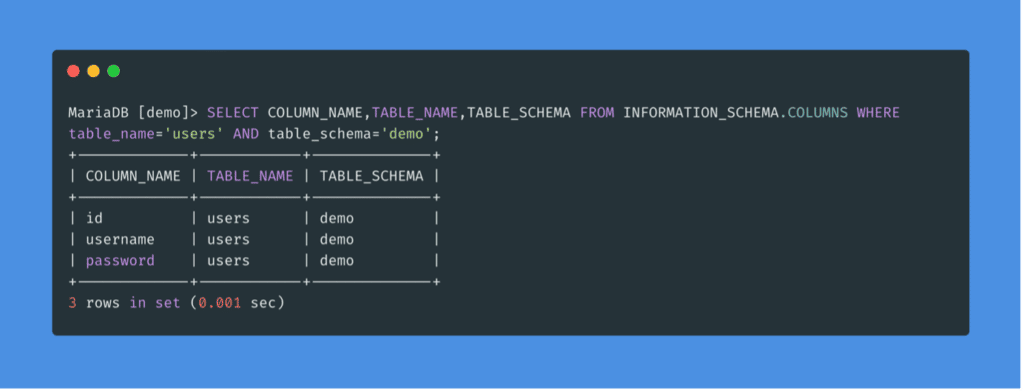The image size is (1024, 391).
Task: Click the username row cell
Action: (x=120, y=240)
